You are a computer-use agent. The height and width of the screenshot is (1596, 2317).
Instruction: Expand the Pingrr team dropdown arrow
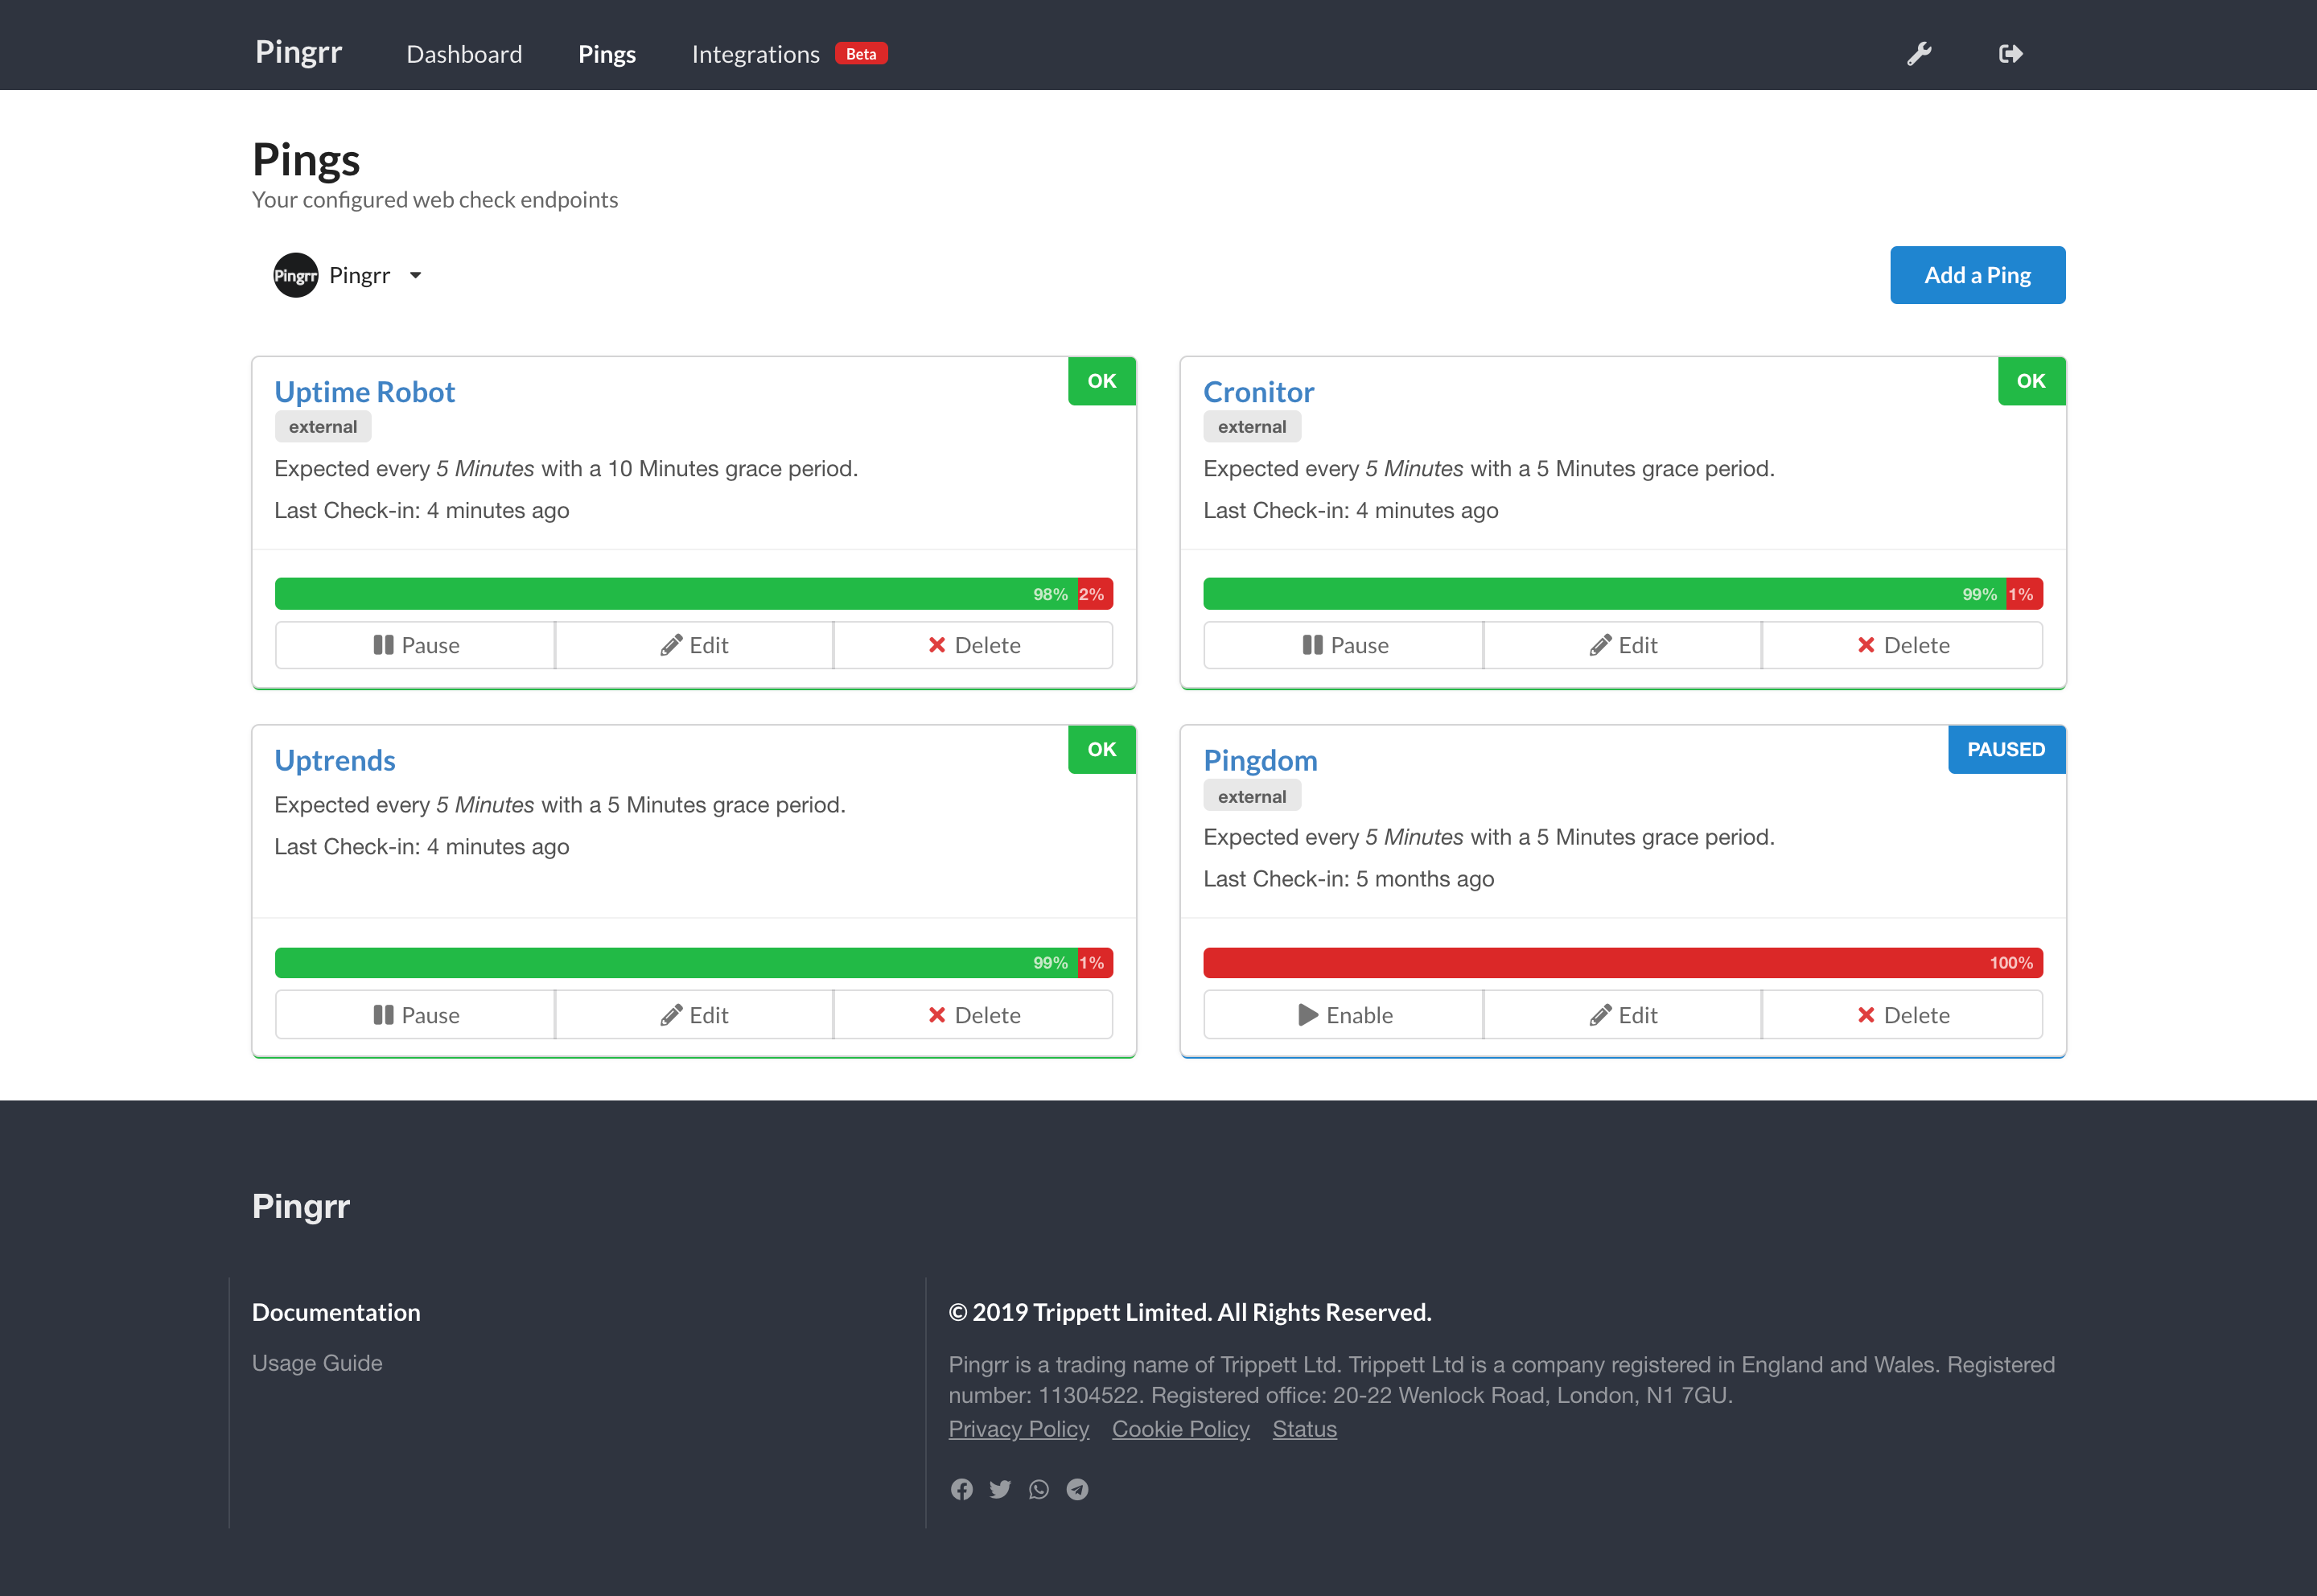click(x=416, y=275)
